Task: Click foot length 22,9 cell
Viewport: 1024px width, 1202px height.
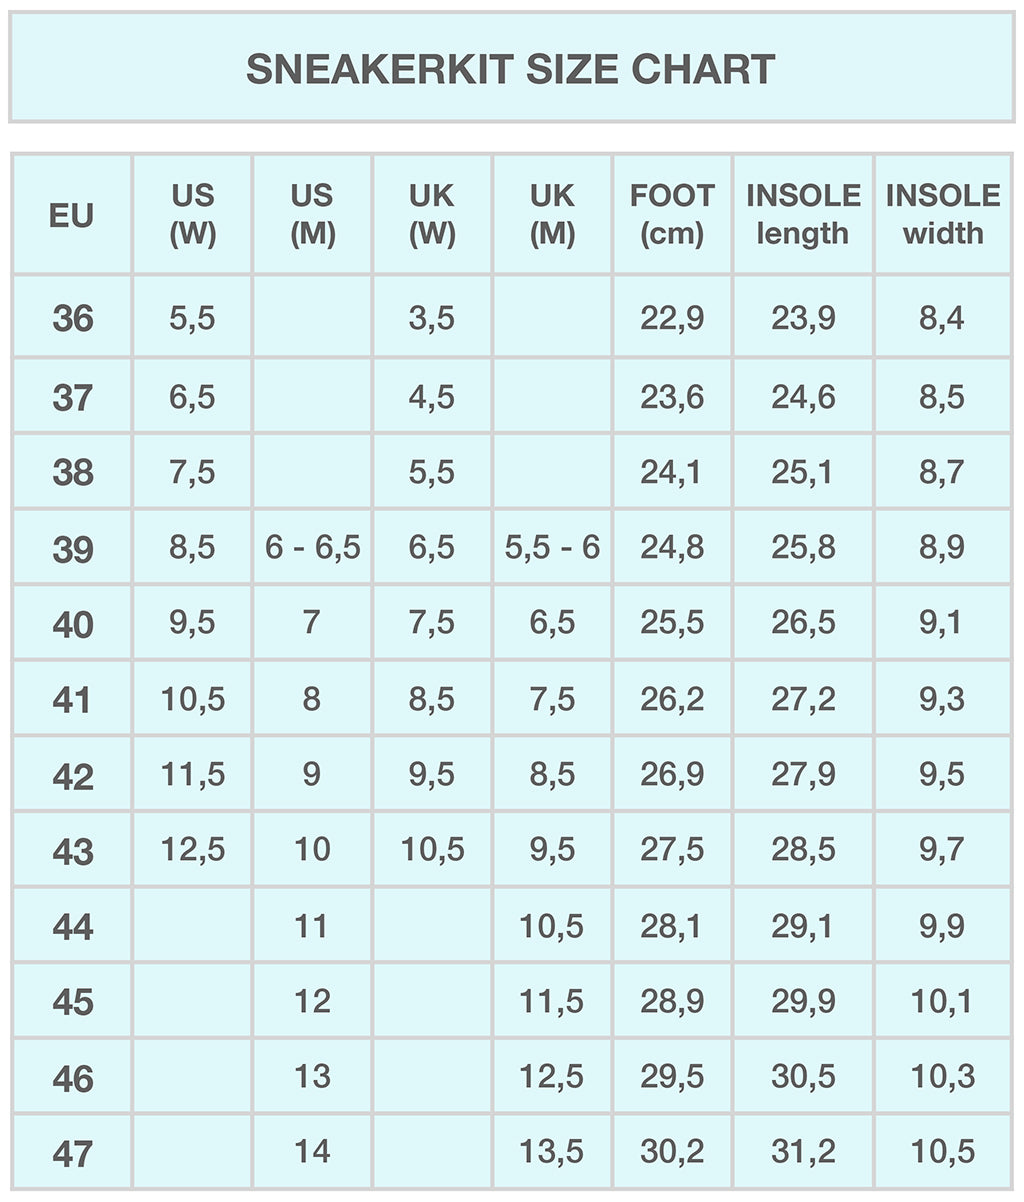Action: [x=672, y=319]
